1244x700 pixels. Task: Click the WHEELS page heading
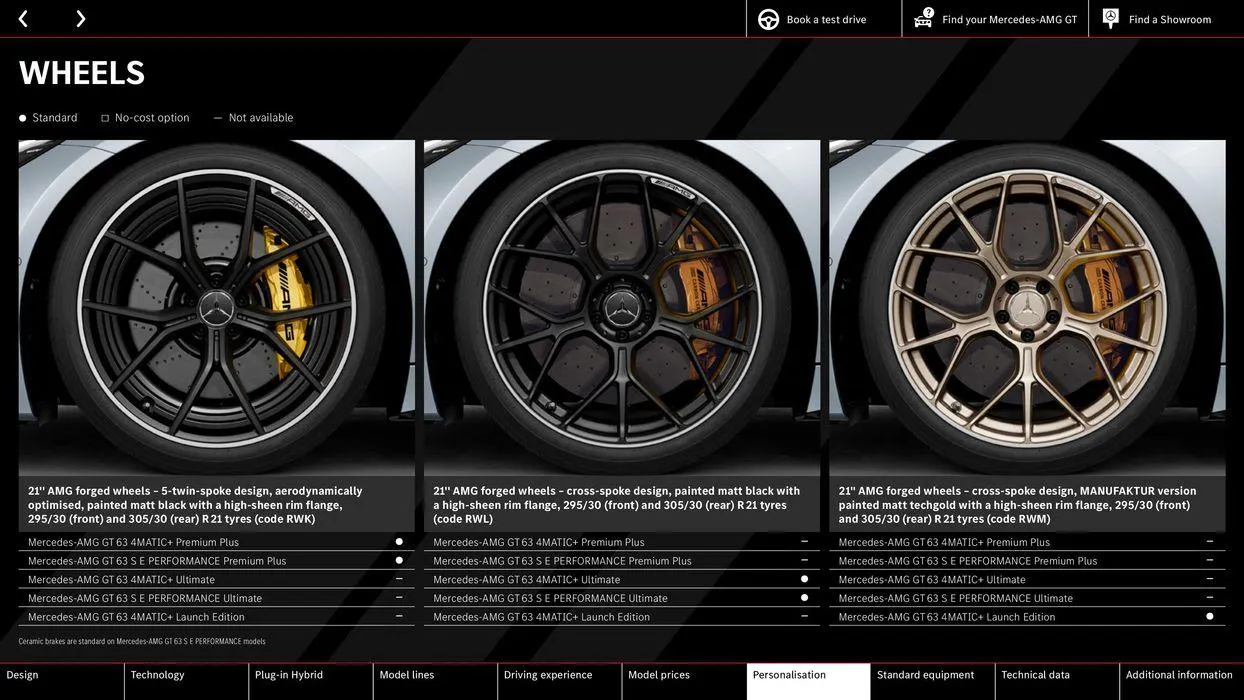[82, 72]
